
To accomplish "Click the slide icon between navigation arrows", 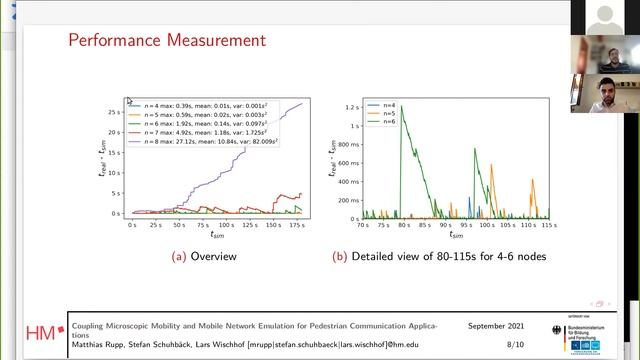I will point(600,304).
